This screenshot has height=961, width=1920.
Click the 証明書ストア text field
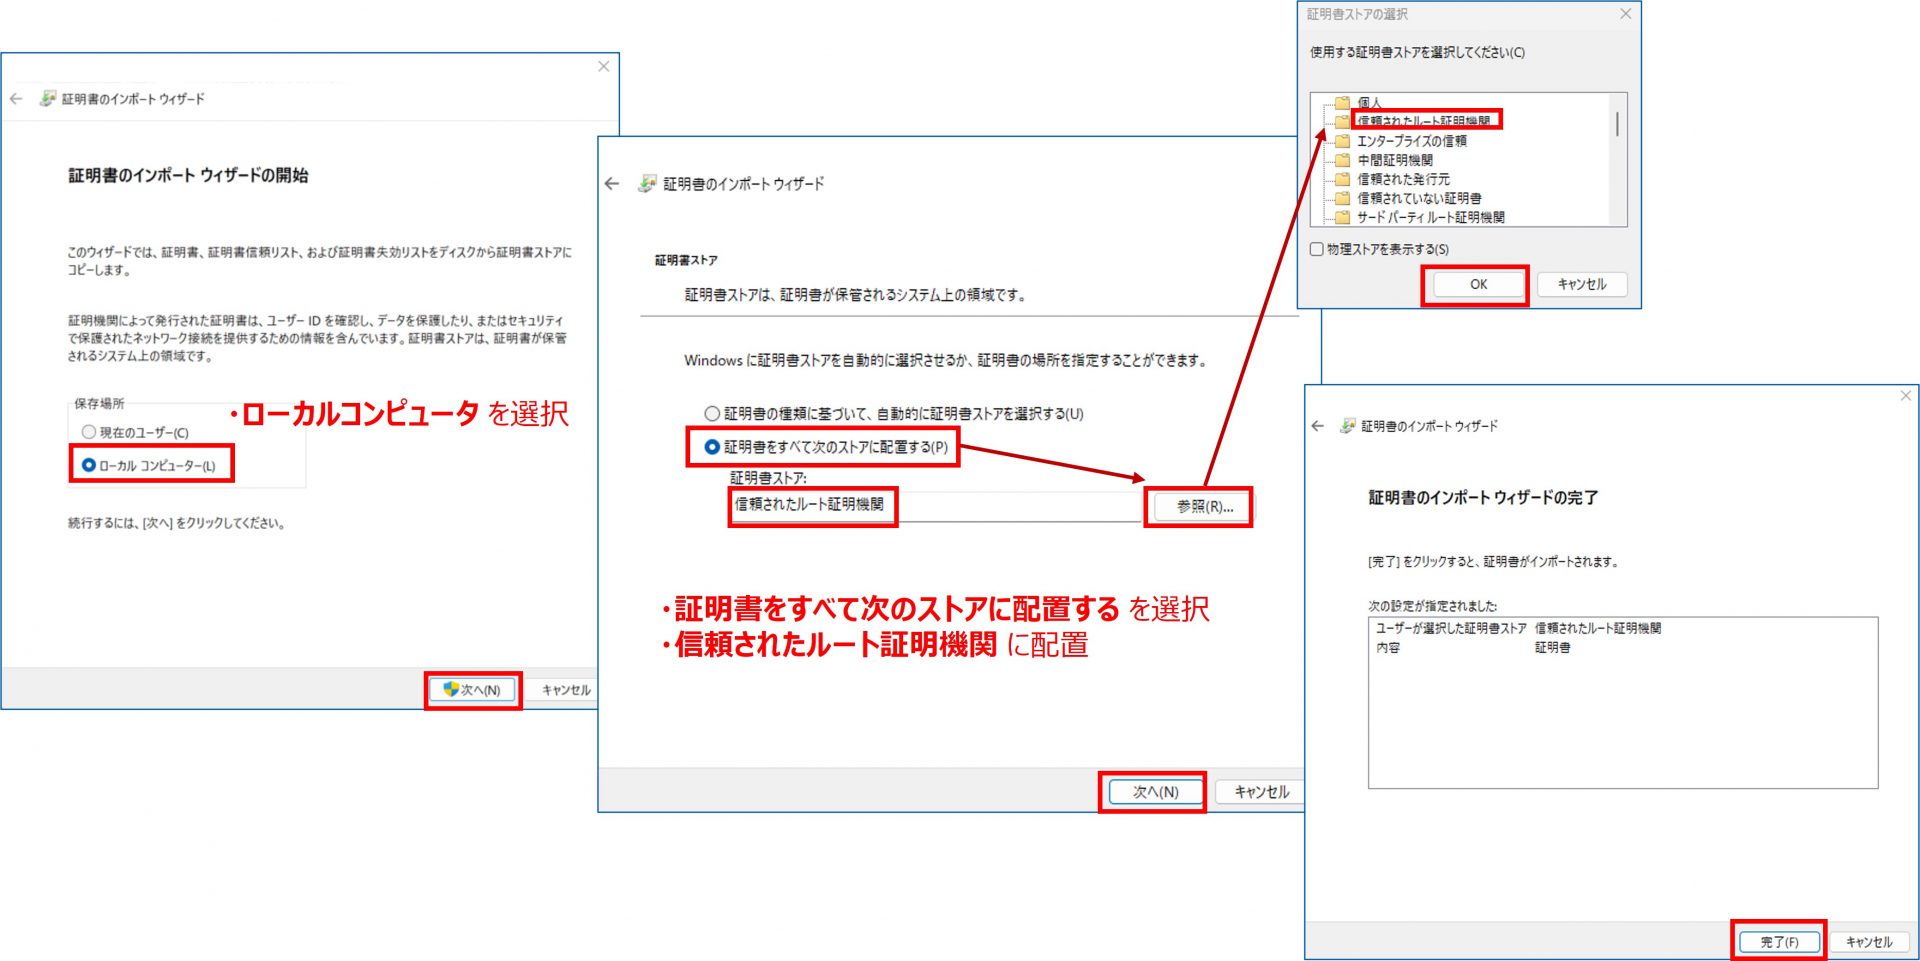[x=935, y=506]
